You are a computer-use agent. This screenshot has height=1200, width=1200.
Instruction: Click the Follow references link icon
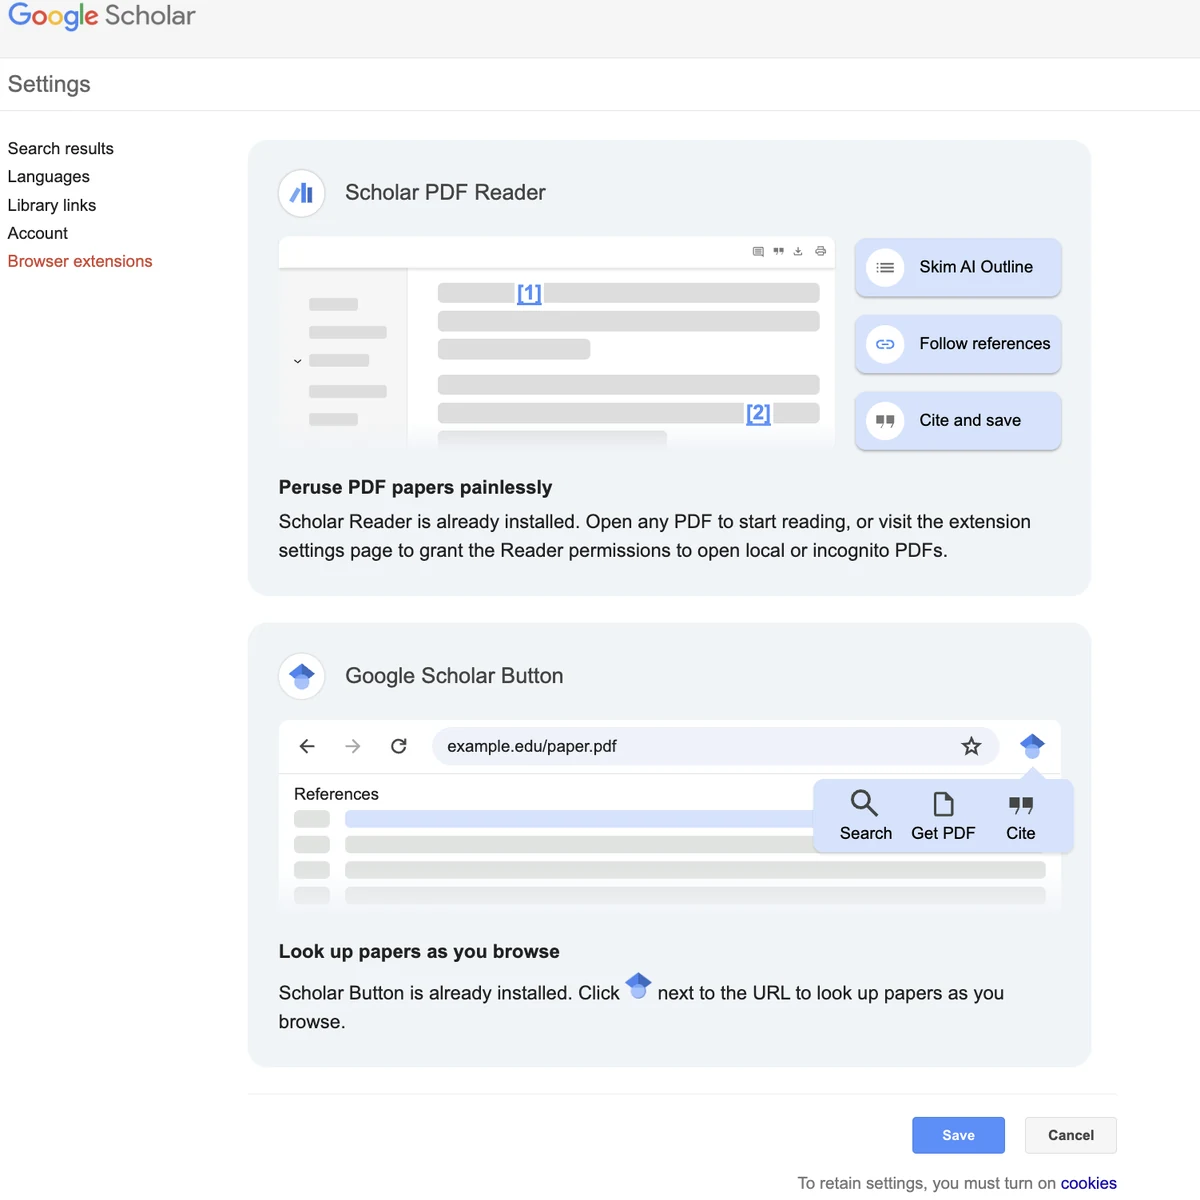[x=885, y=344]
